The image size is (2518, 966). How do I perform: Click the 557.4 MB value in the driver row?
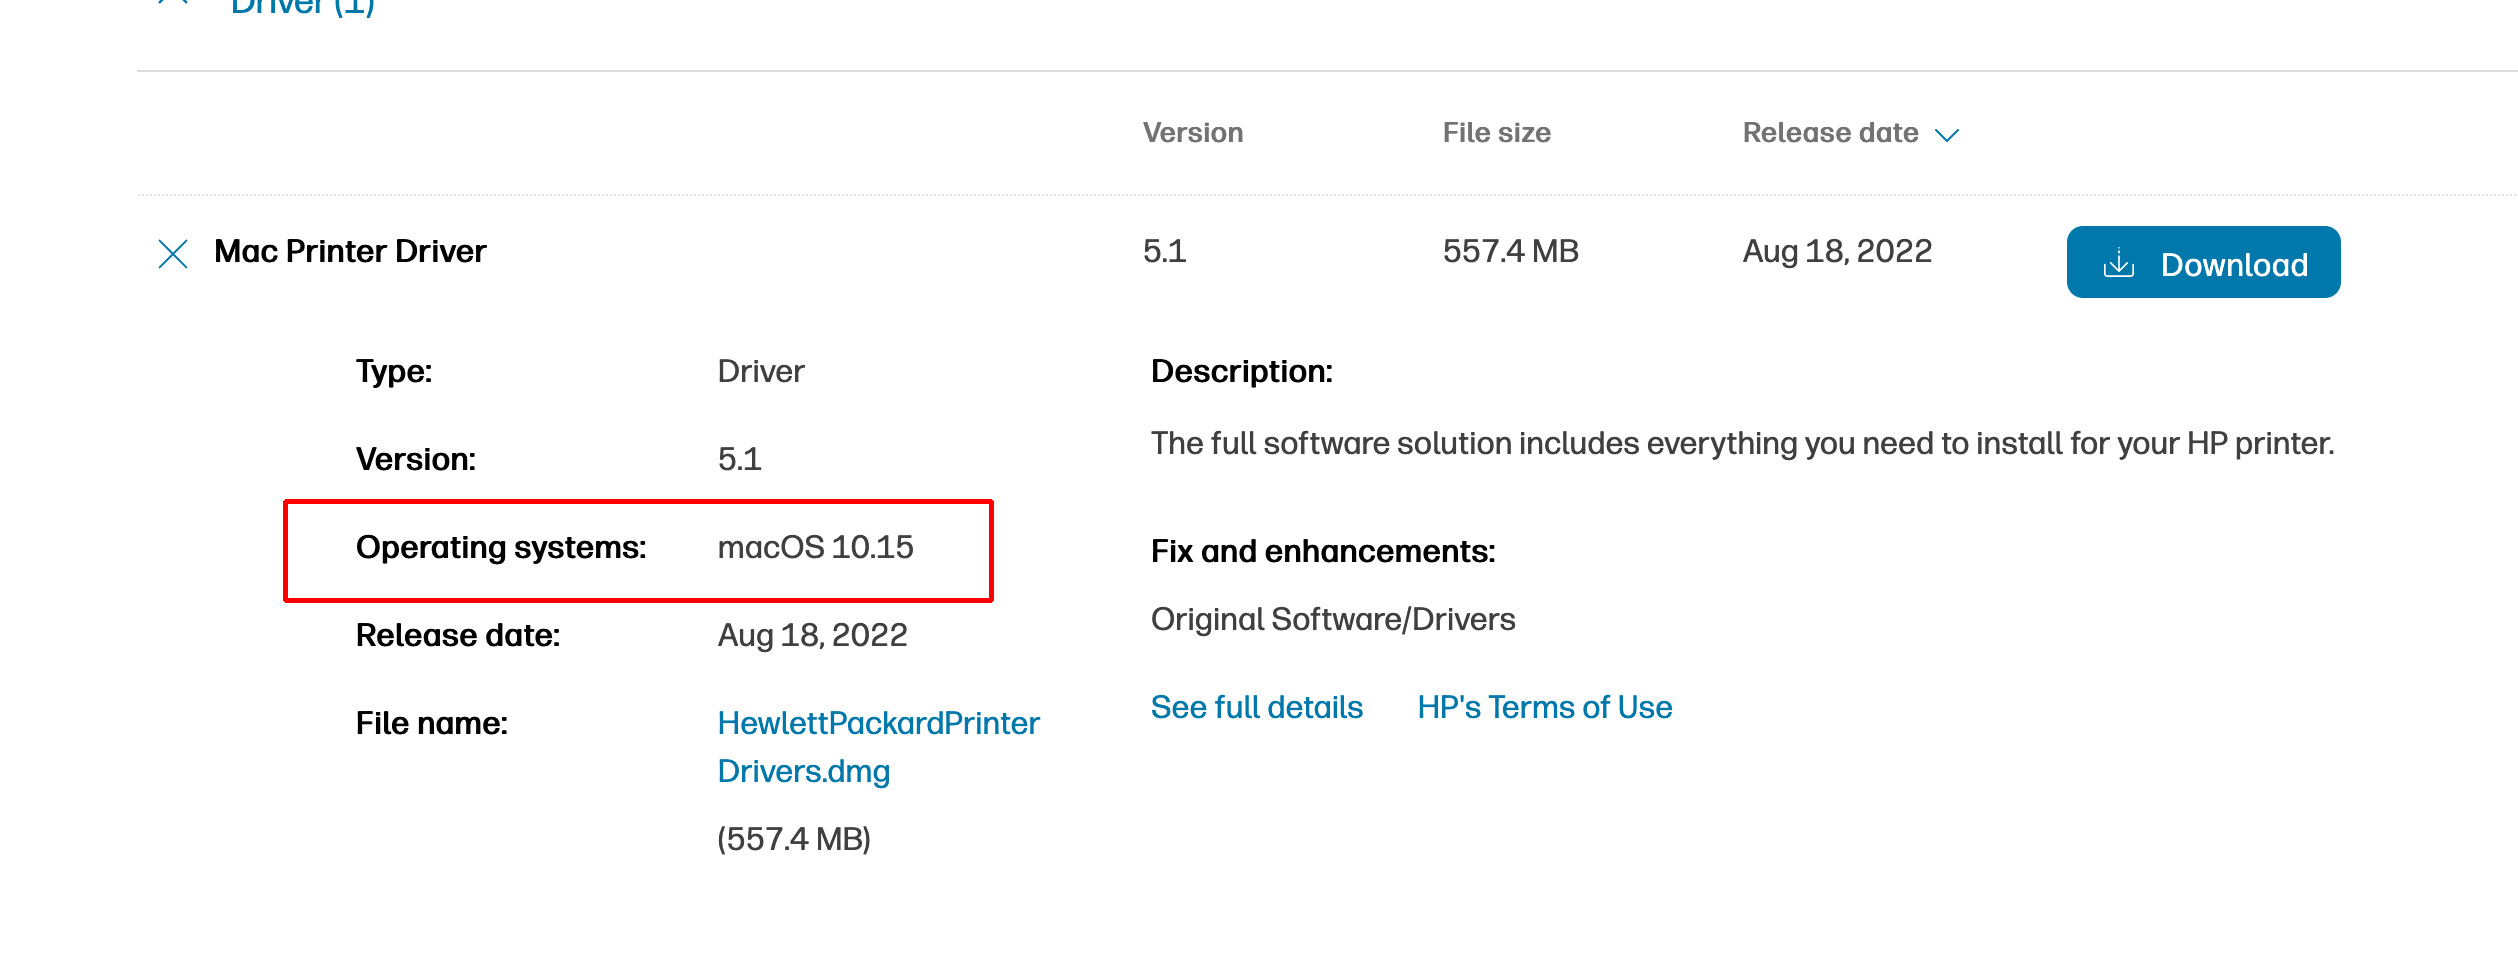1510,251
